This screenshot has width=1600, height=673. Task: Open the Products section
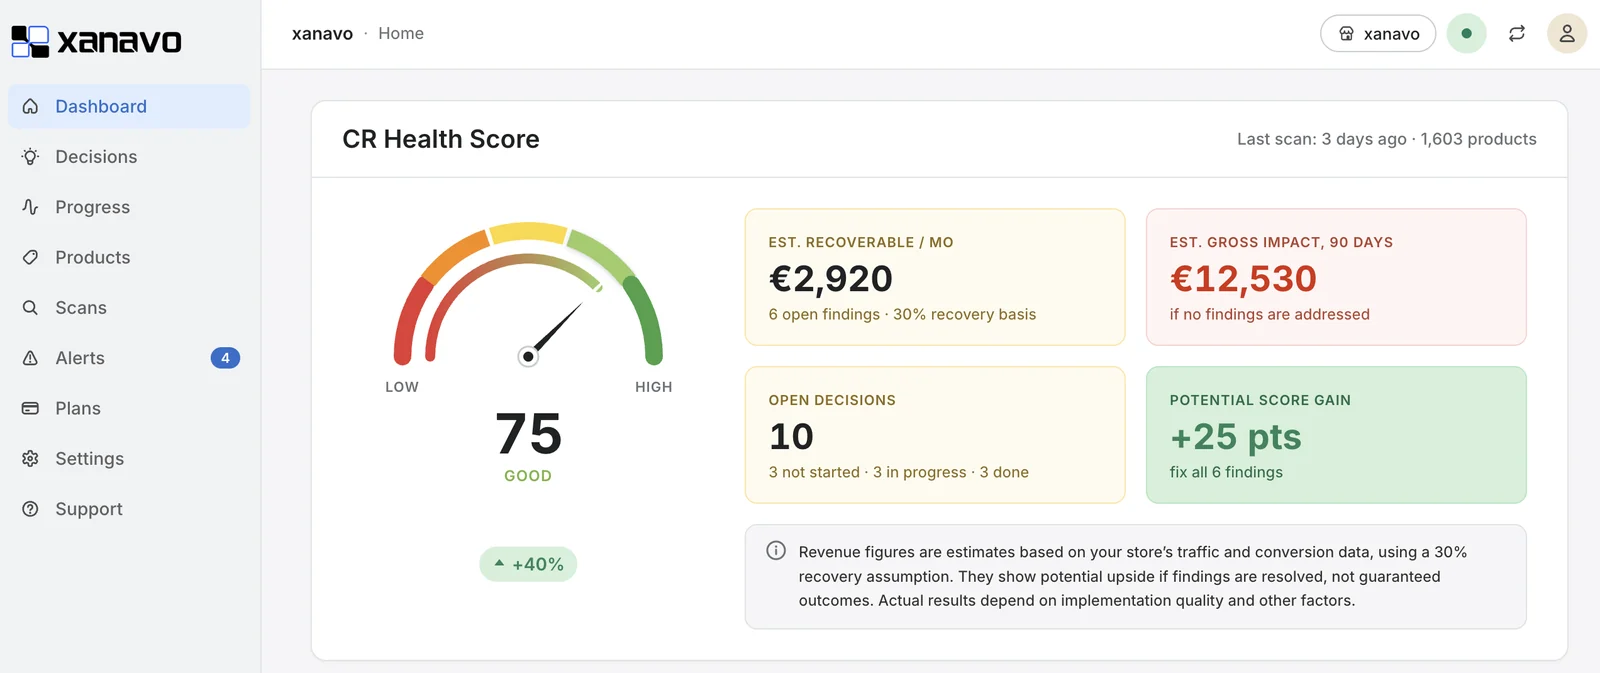[129, 257]
